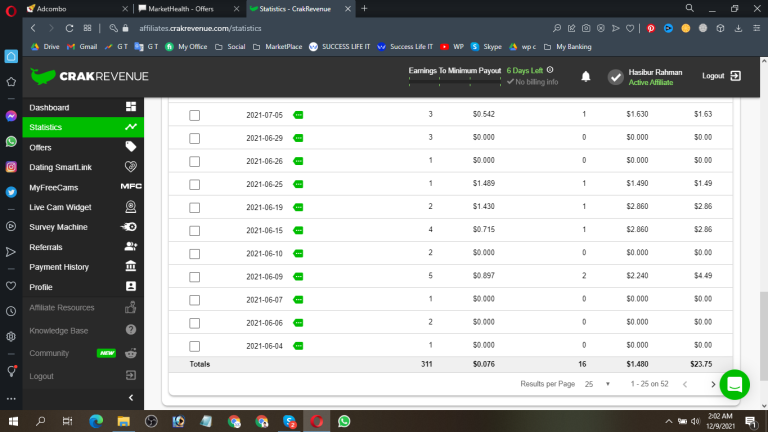Open the green live chat bubble
This screenshot has width=768, height=432.
tap(734, 385)
